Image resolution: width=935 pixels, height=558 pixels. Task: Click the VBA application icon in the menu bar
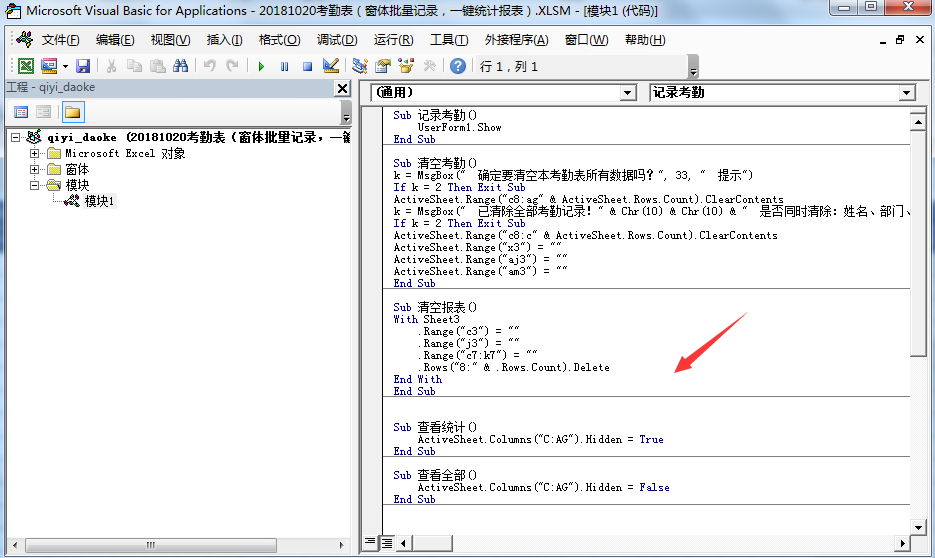24,39
